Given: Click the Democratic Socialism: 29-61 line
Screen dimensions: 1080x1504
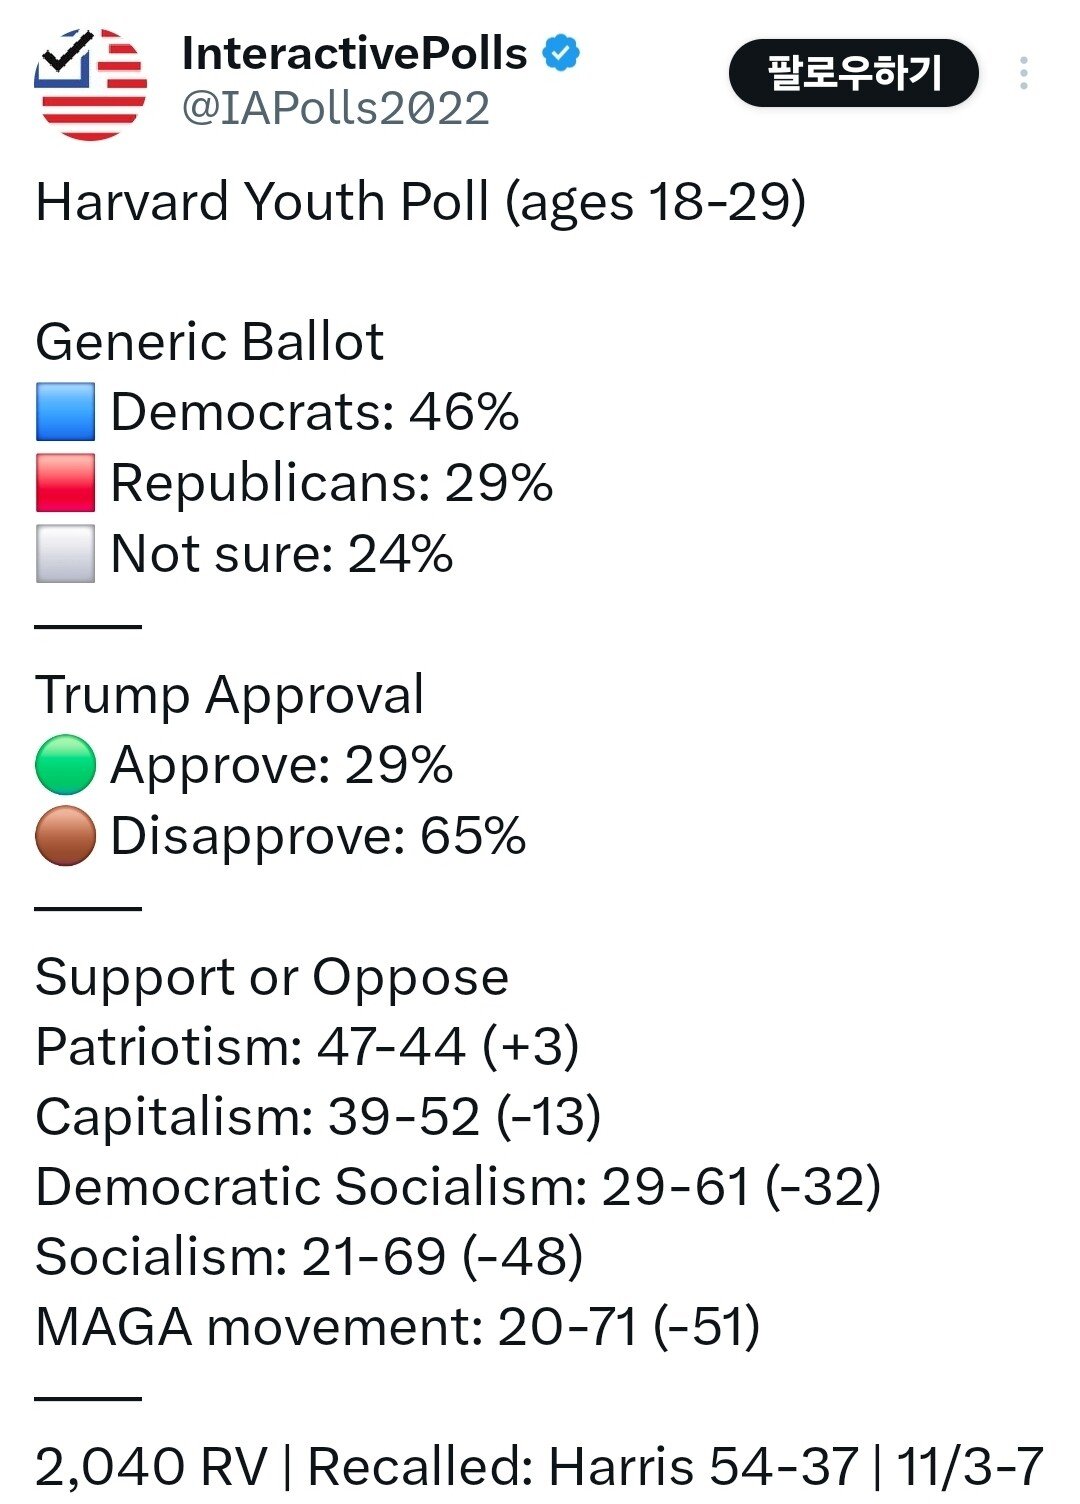Looking at the screenshot, I should click(458, 1187).
